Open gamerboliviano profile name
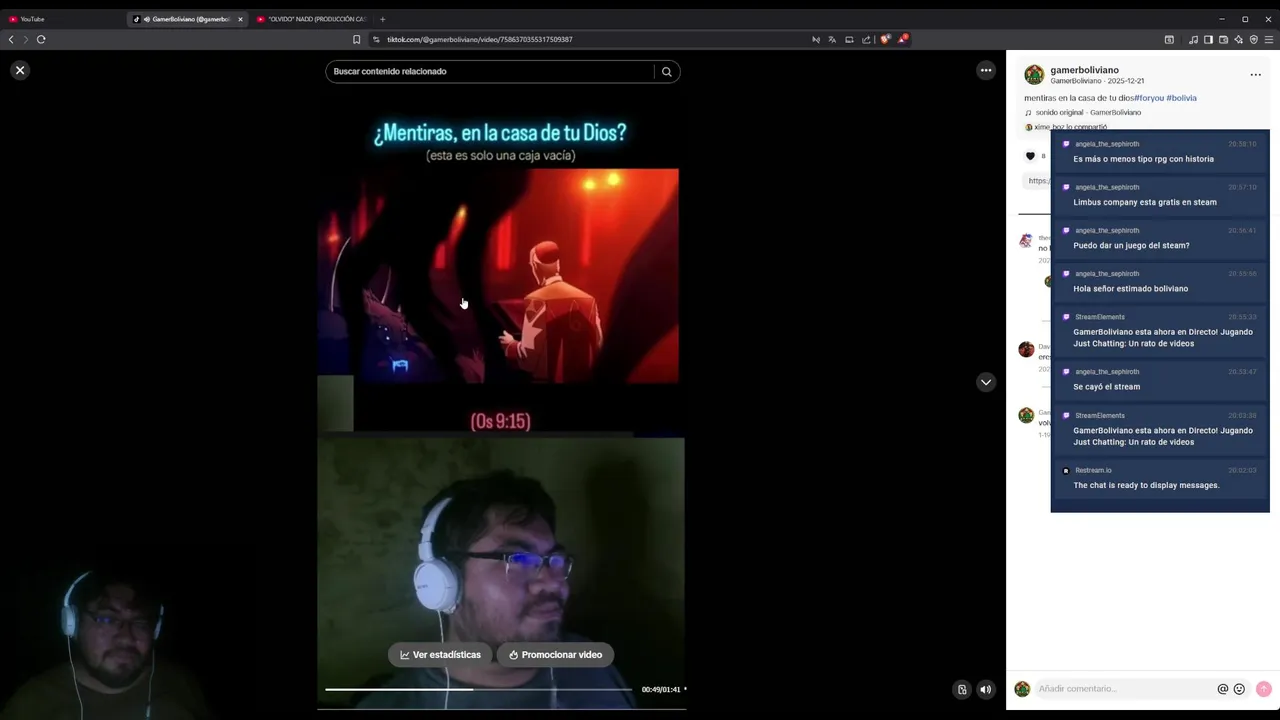This screenshot has width=1280, height=720. coord(1084,70)
